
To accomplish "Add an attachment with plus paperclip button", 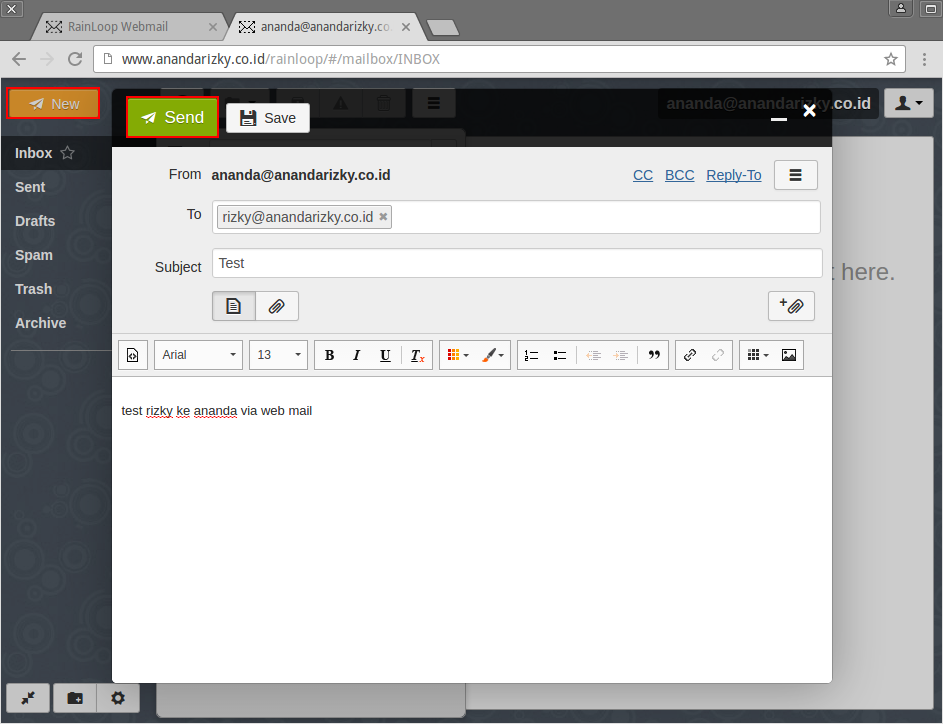I will pos(791,306).
